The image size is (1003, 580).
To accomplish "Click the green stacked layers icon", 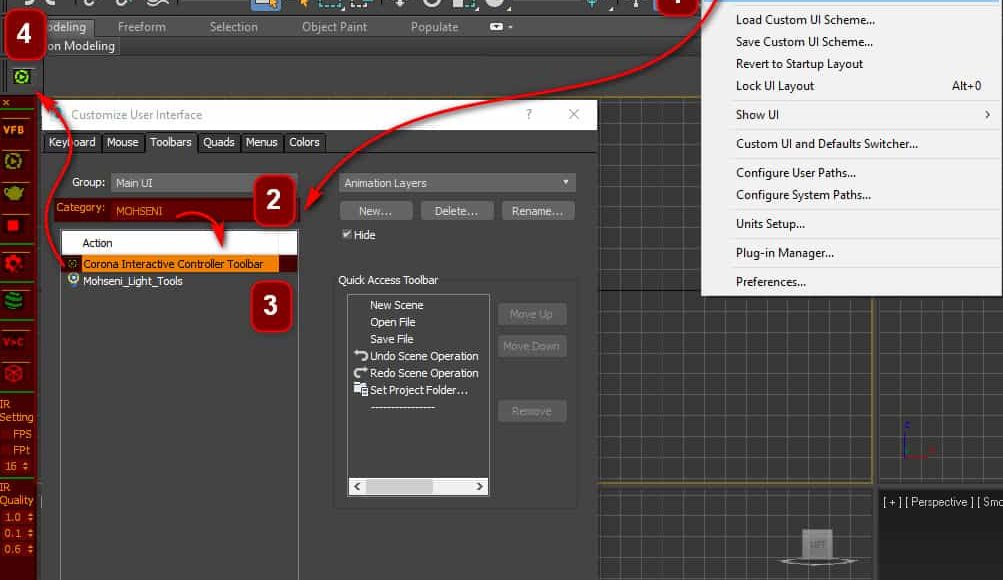I will 14,300.
